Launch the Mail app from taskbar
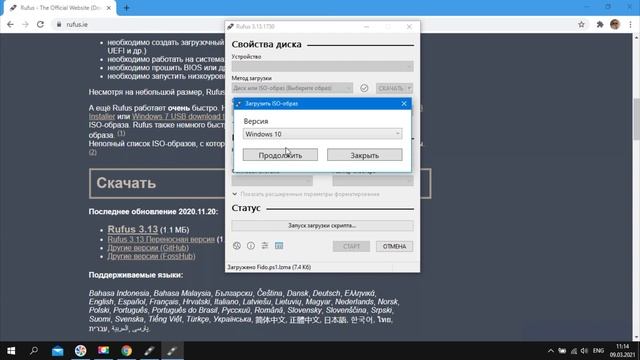The height and width of the screenshot is (360, 640). pyautogui.click(x=58, y=351)
